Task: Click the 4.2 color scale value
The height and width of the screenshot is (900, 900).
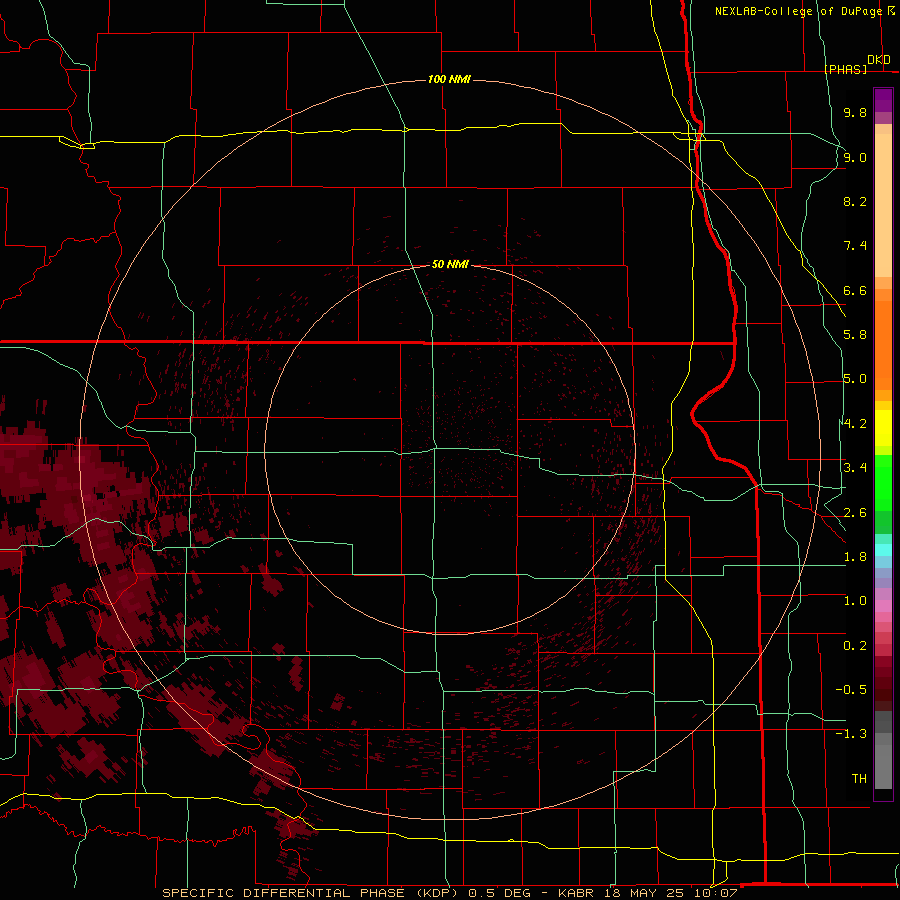Action: [855, 424]
